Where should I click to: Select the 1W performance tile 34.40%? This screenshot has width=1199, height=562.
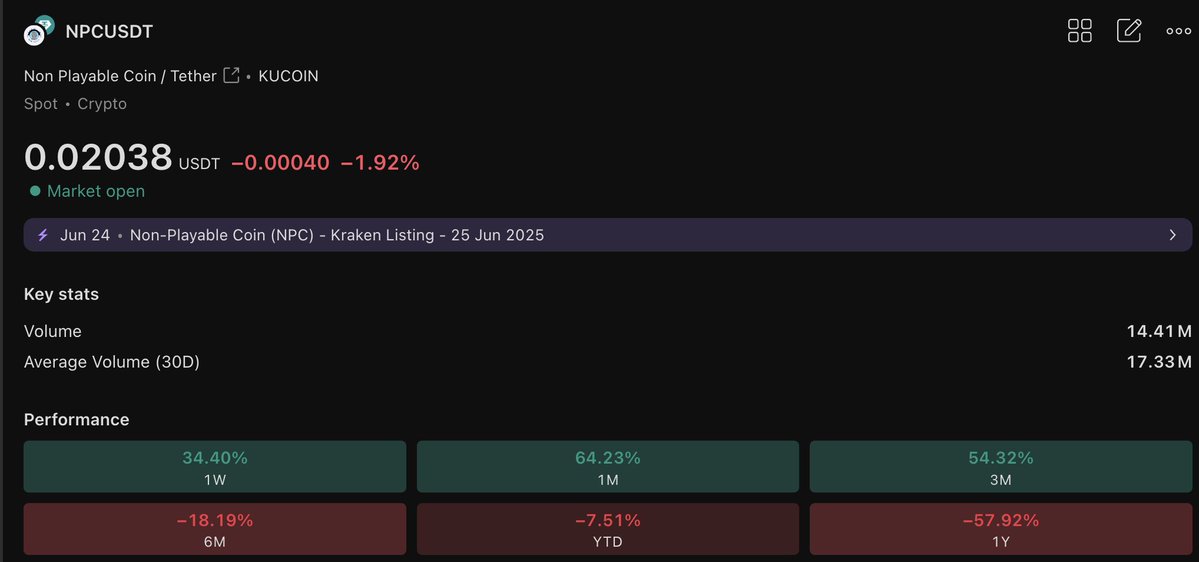(215, 466)
